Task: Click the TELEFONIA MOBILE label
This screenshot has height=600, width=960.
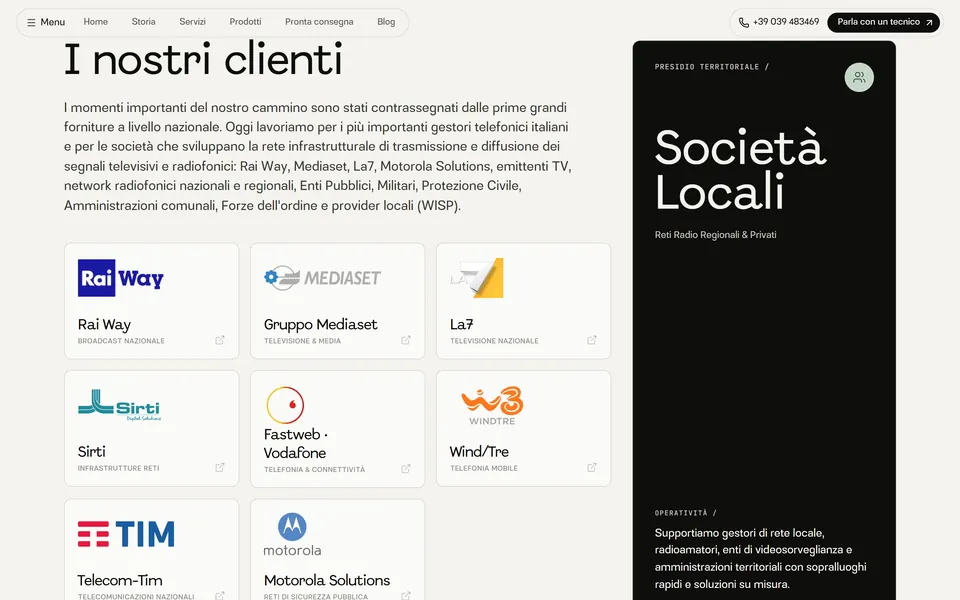Action: click(484, 468)
